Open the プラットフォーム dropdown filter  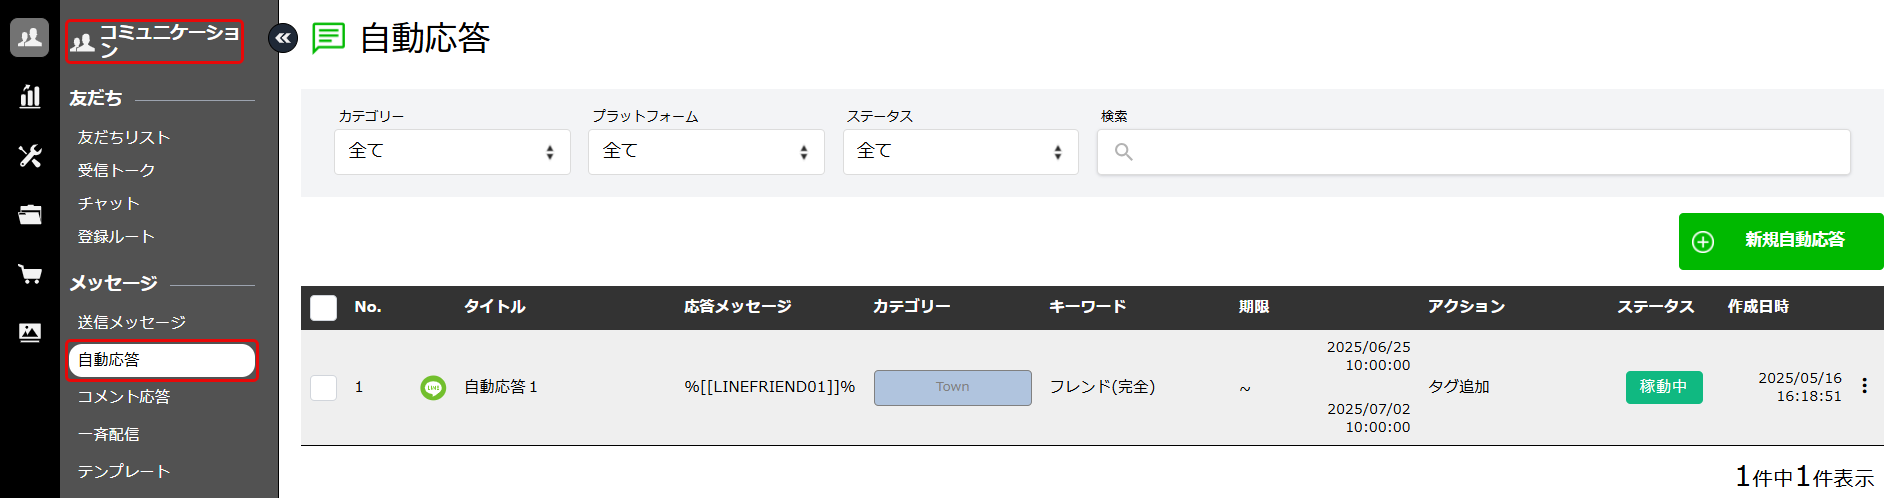click(x=706, y=152)
